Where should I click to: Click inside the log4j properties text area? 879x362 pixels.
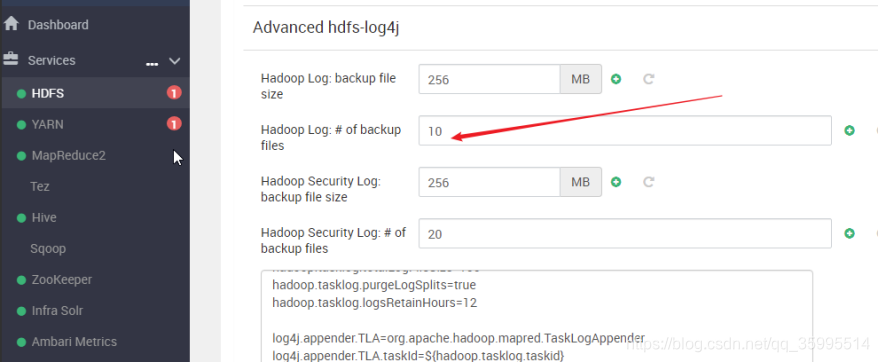[x=536, y=317]
